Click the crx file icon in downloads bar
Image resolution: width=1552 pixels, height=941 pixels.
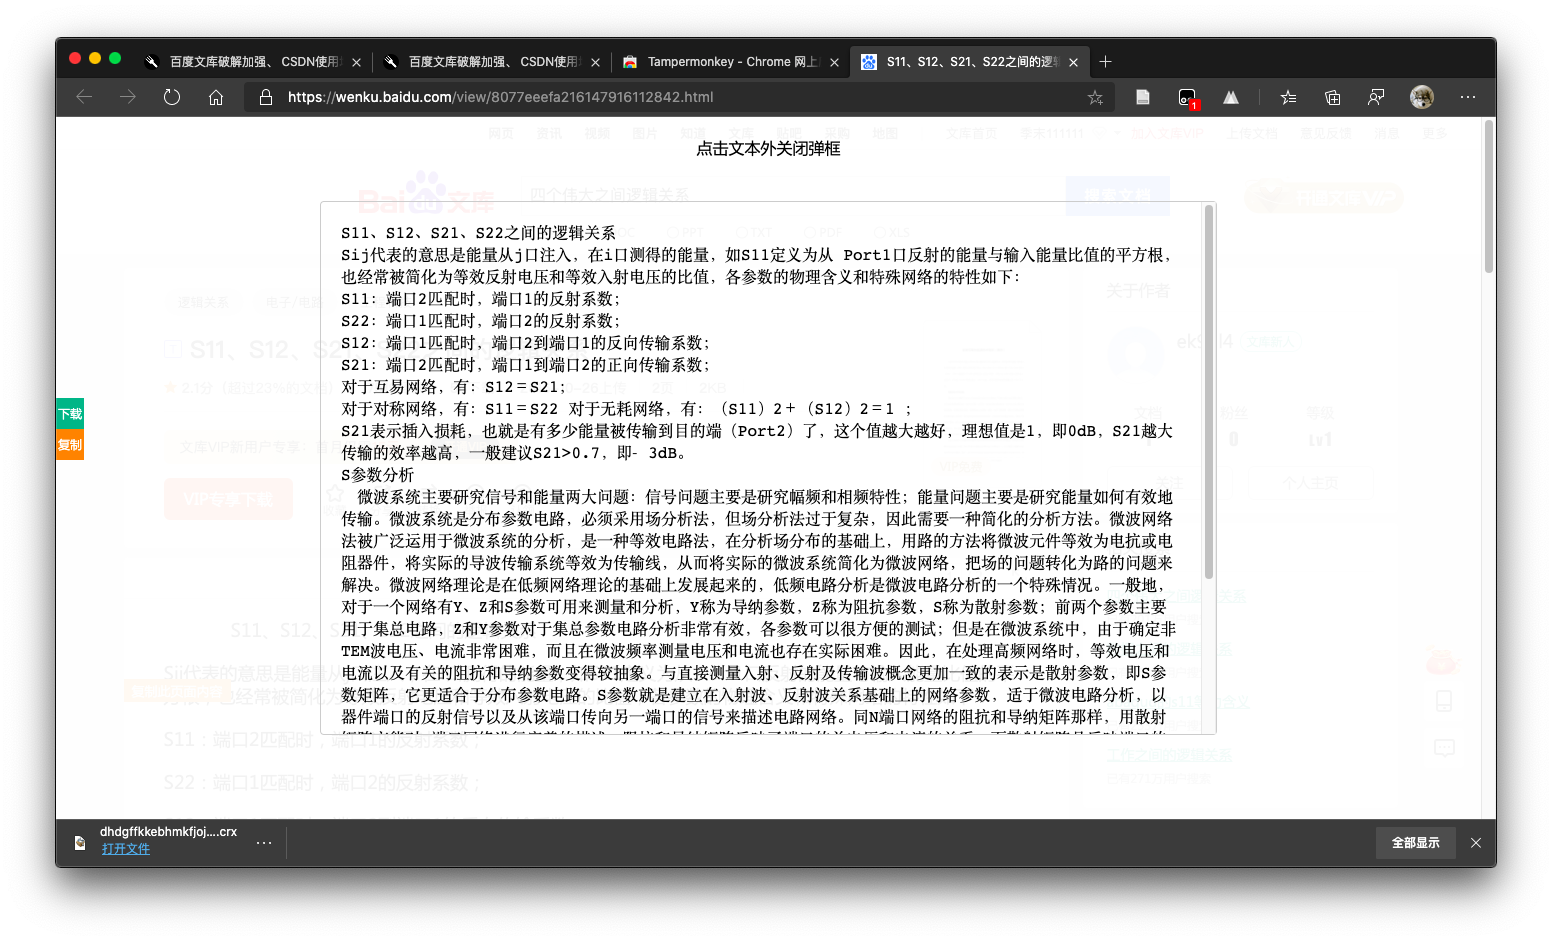tap(80, 843)
